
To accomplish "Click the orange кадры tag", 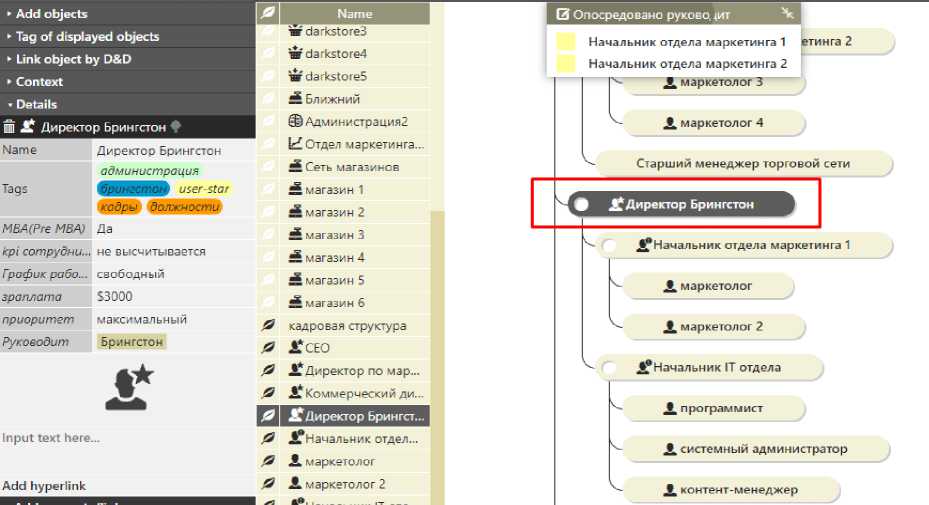I will (119, 206).
